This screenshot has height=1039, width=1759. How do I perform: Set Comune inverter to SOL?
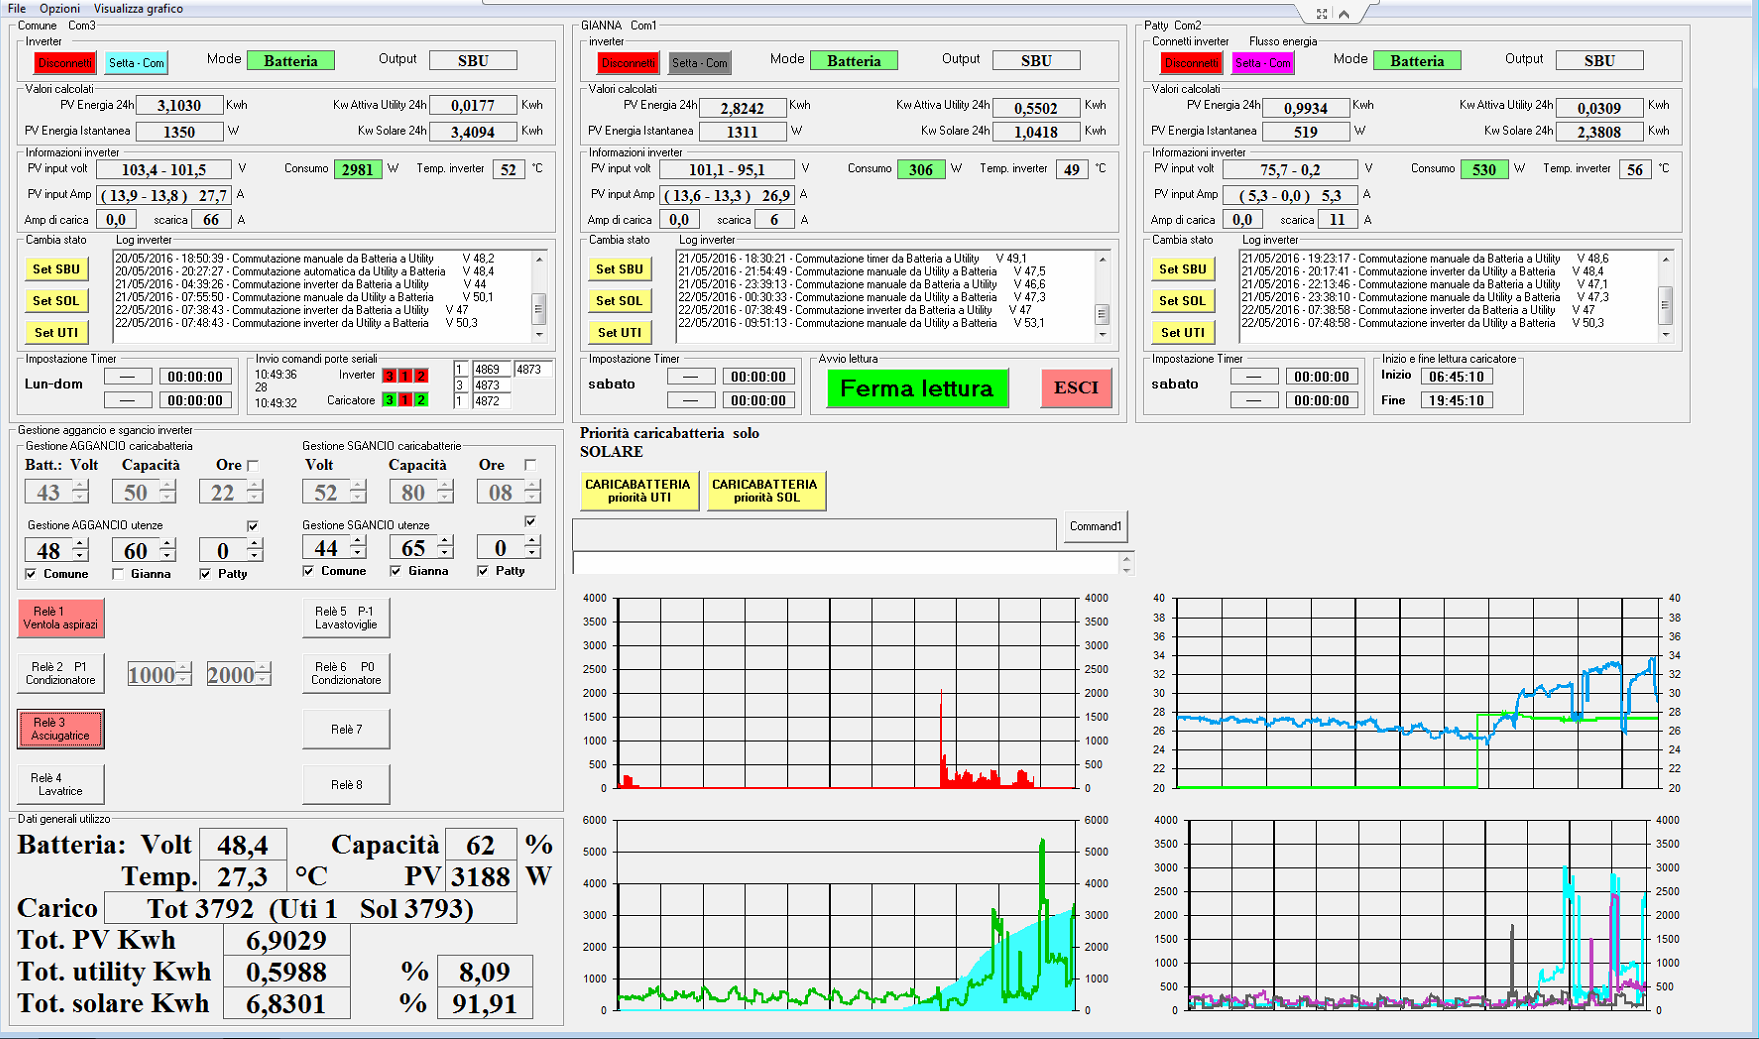point(56,301)
